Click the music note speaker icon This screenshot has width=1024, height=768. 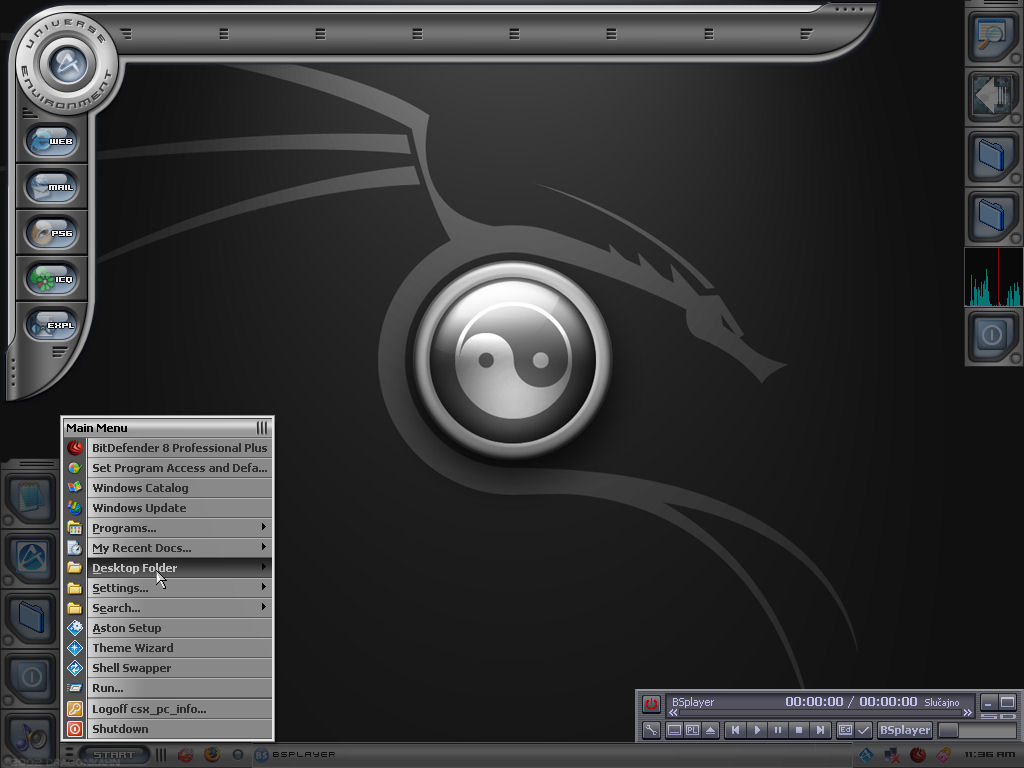(28, 738)
